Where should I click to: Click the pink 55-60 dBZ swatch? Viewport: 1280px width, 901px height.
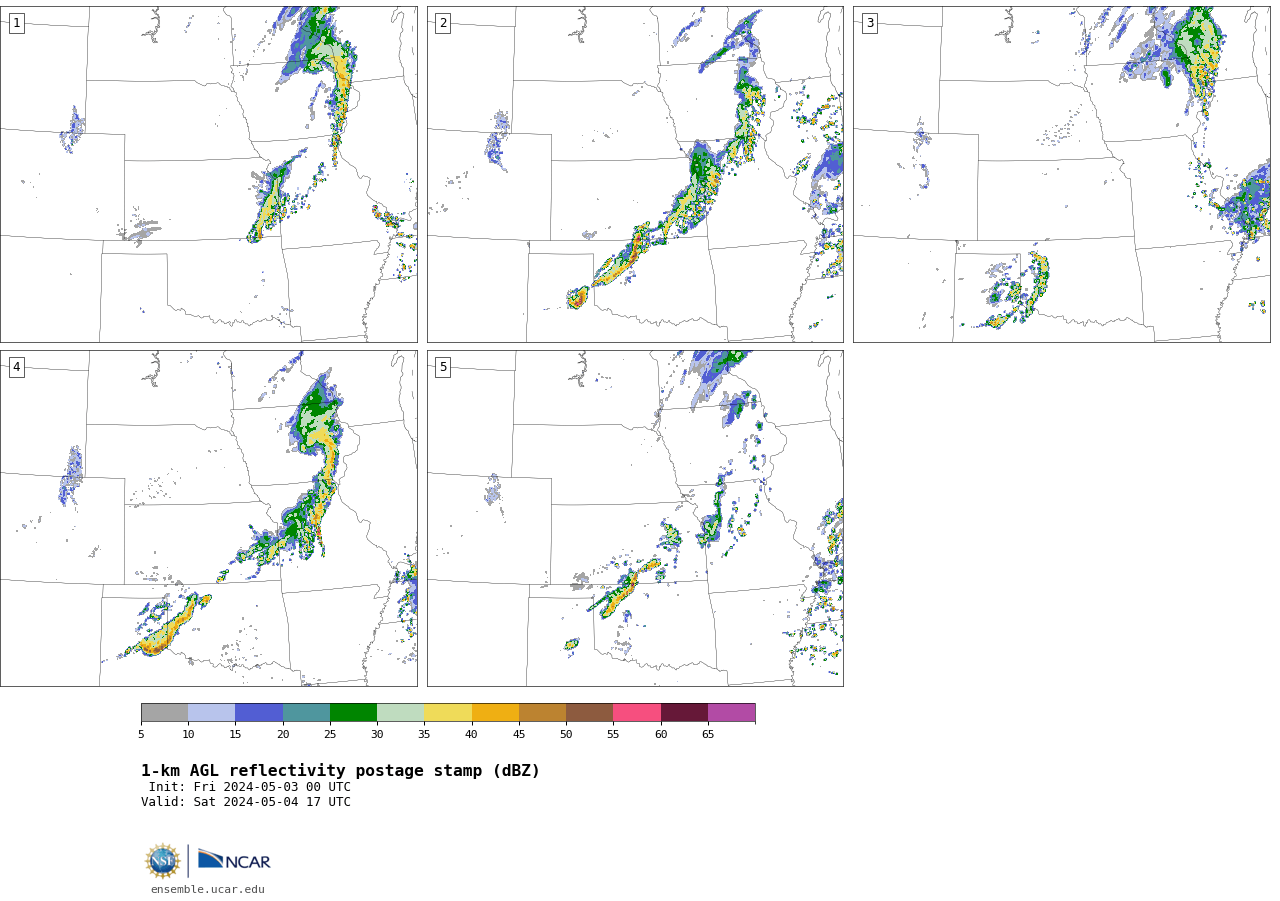click(x=637, y=713)
